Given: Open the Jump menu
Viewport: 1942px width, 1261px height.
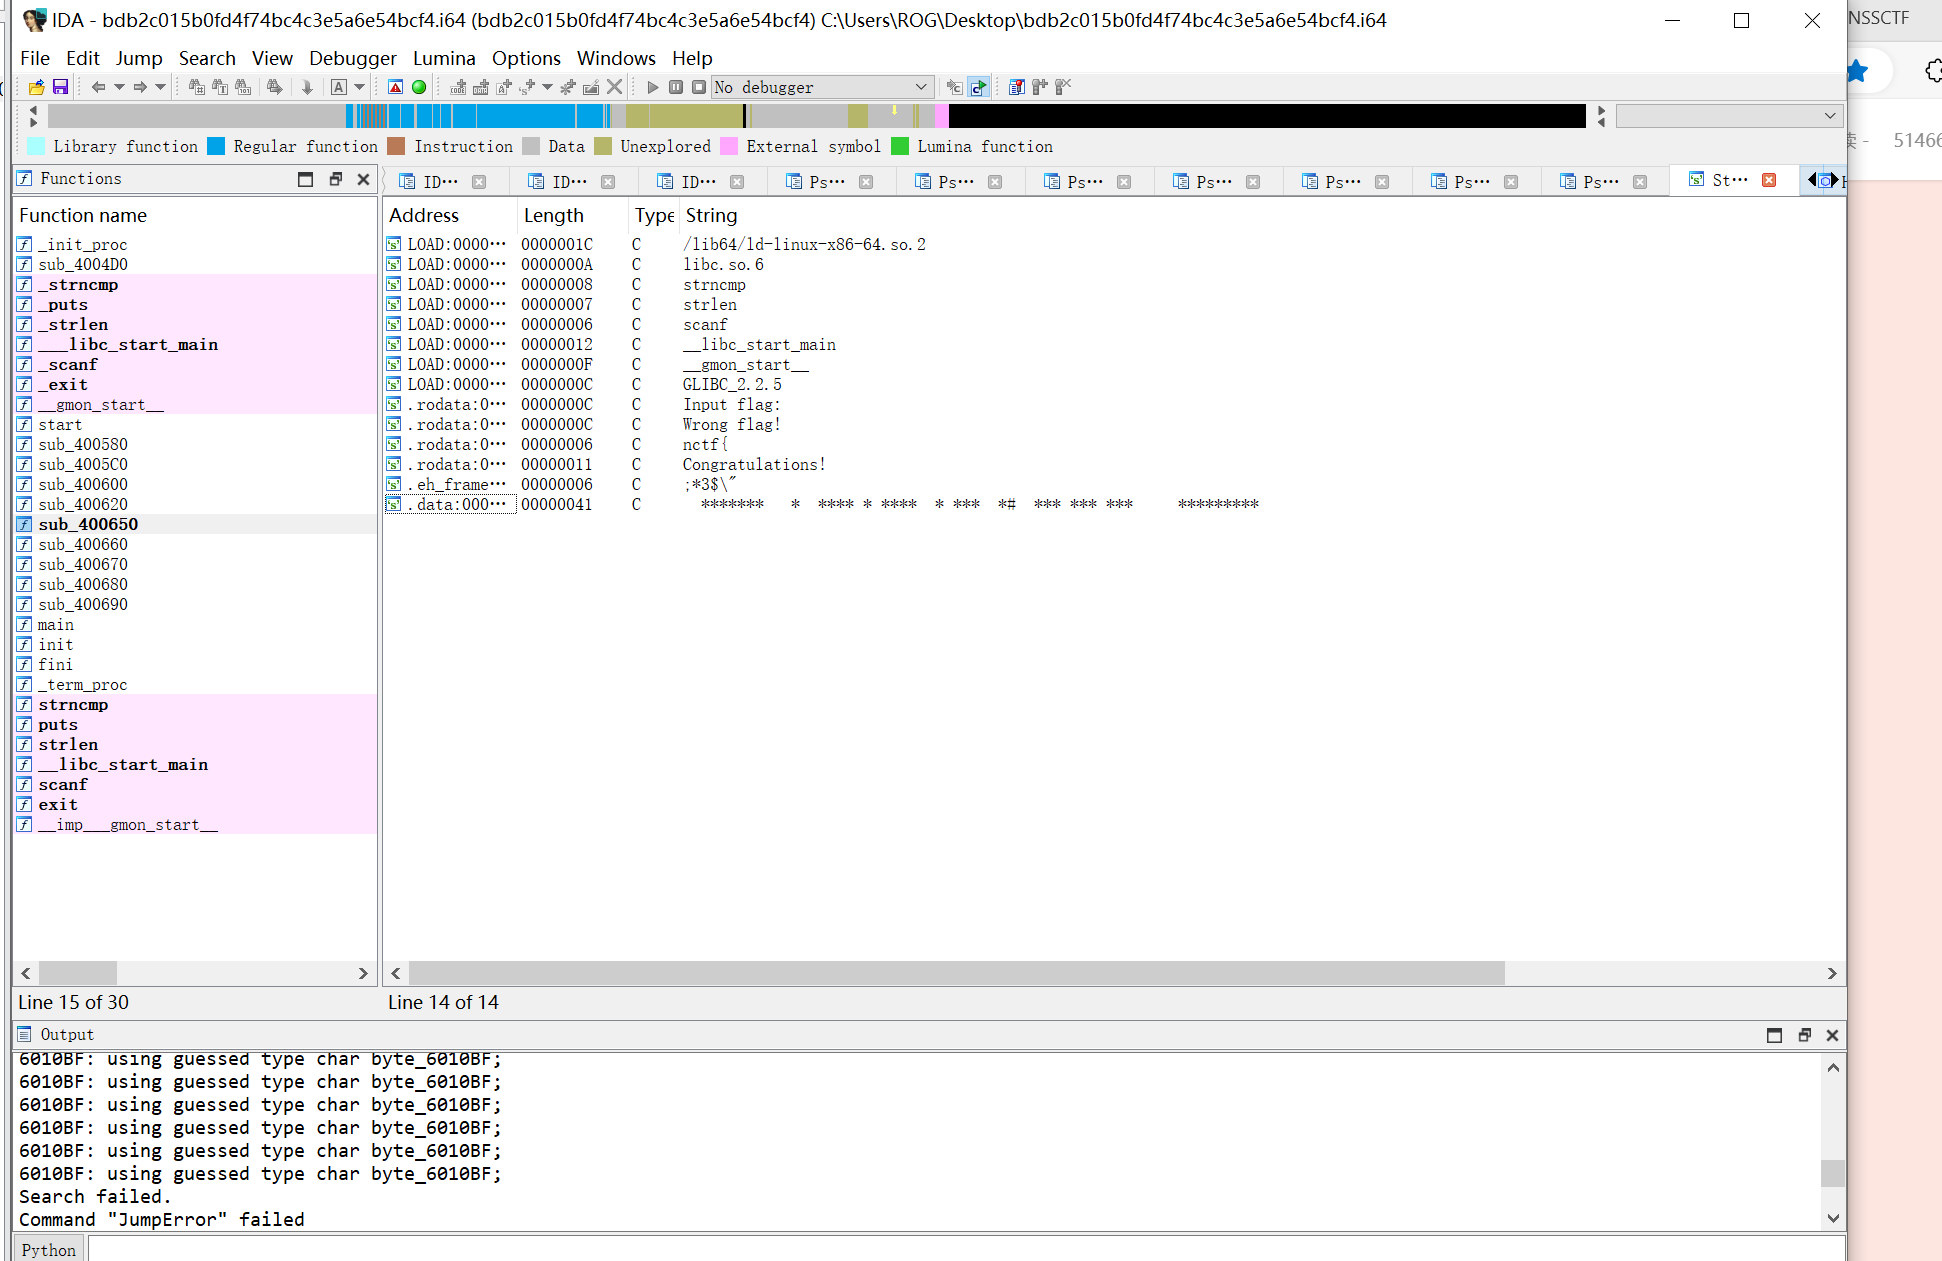Looking at the screenshot, I should (139, 58).
